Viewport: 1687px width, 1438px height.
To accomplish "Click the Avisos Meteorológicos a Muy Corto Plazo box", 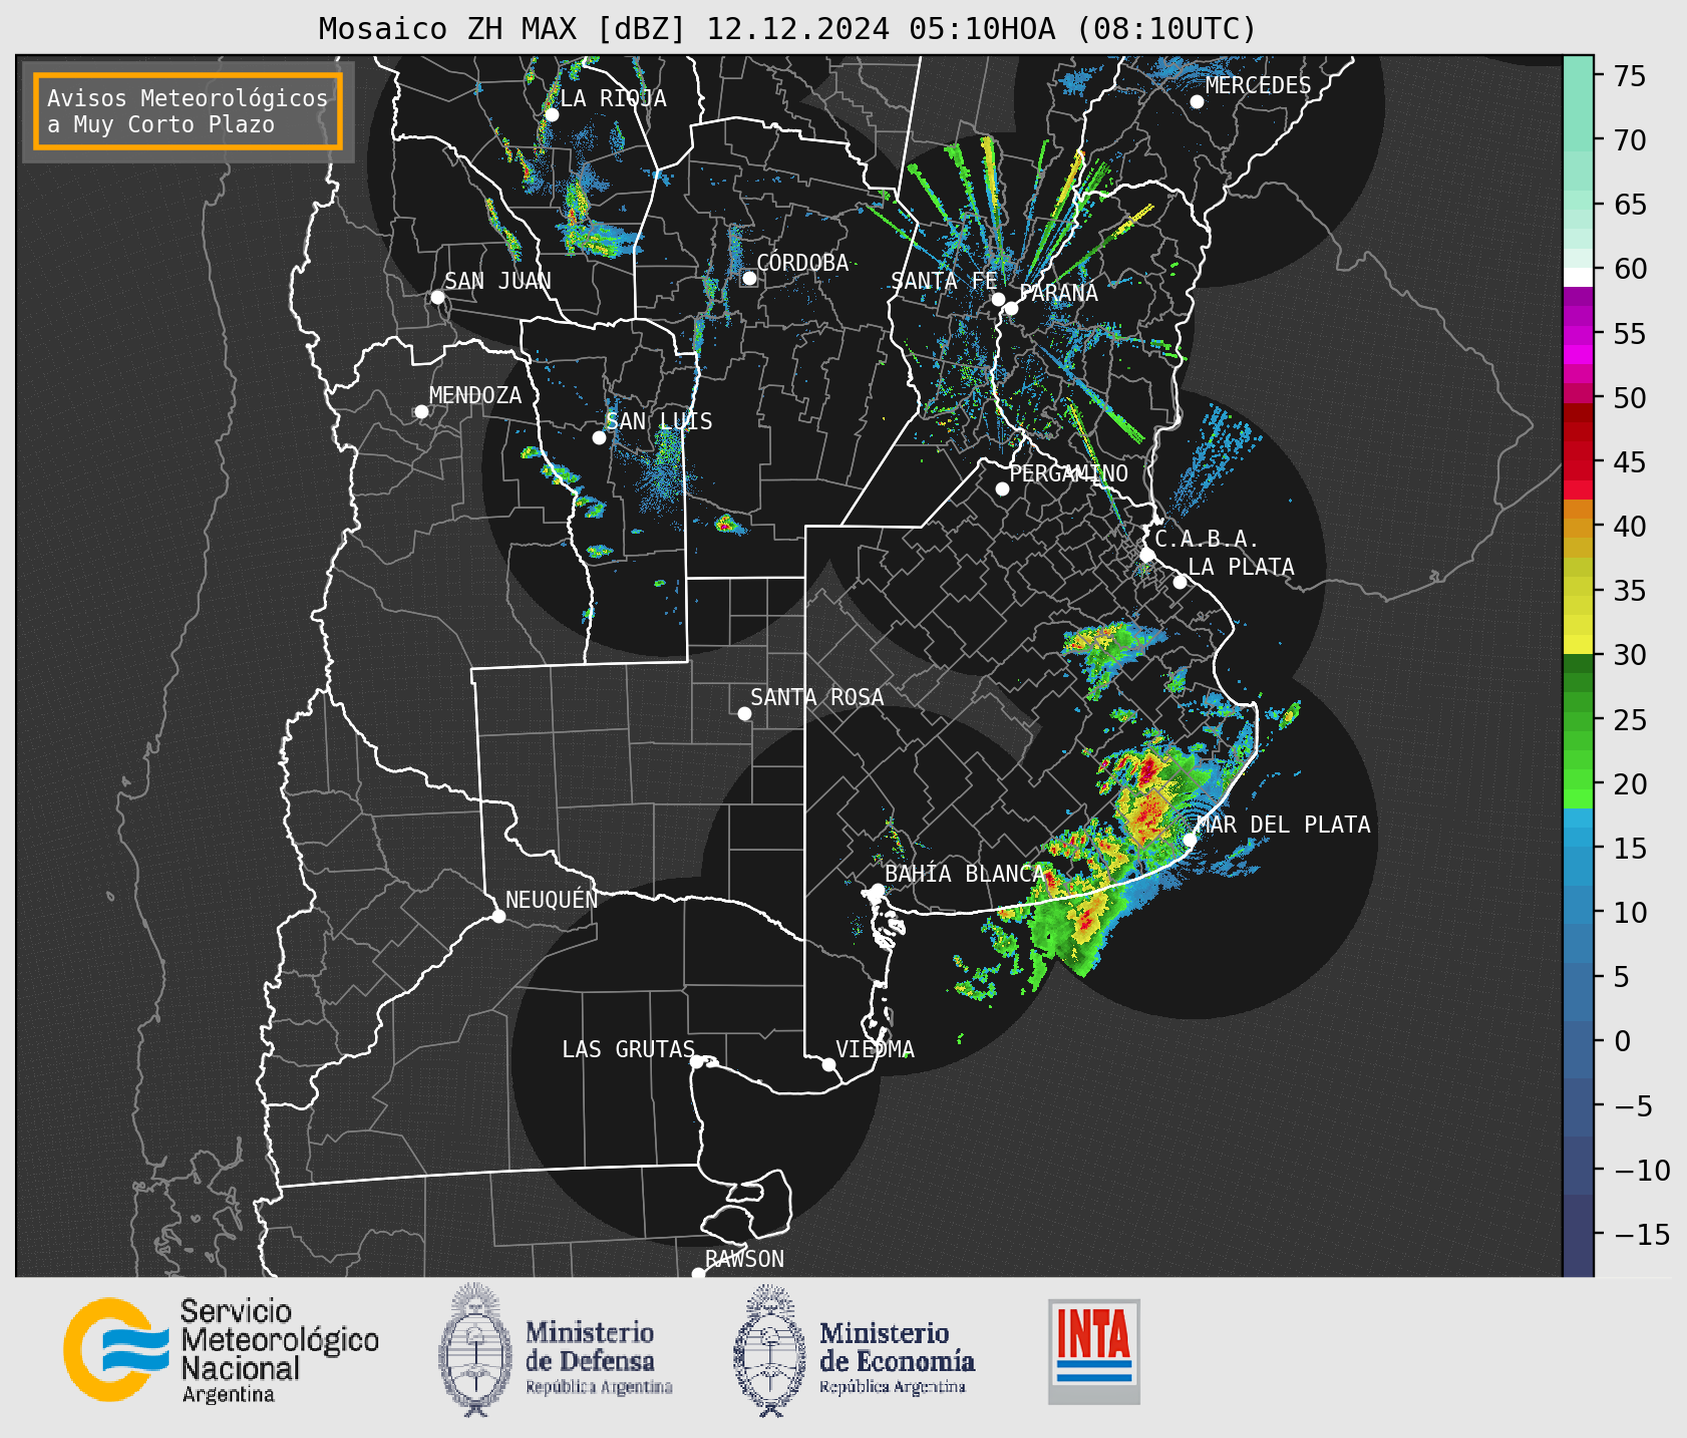I will coord(188,111).
